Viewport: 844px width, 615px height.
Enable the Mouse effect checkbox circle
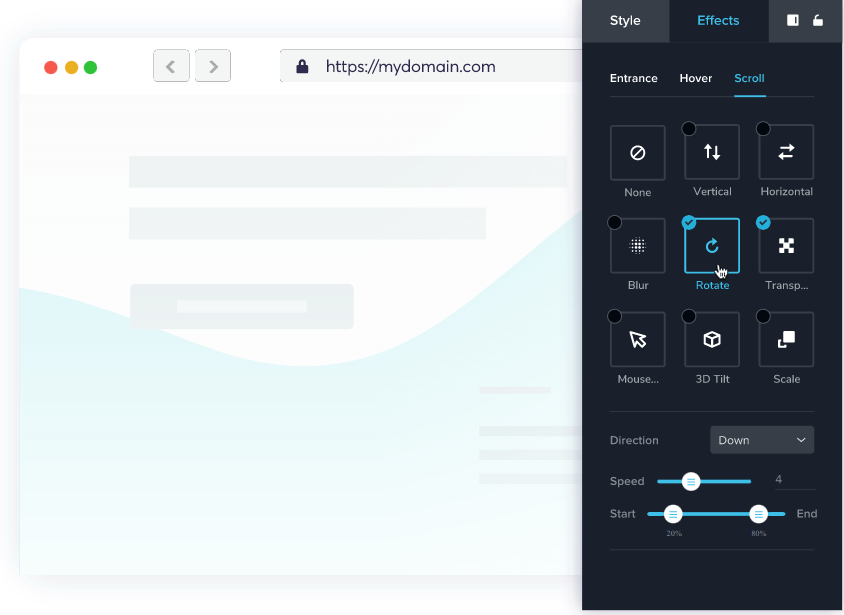[x=614, y=316]
